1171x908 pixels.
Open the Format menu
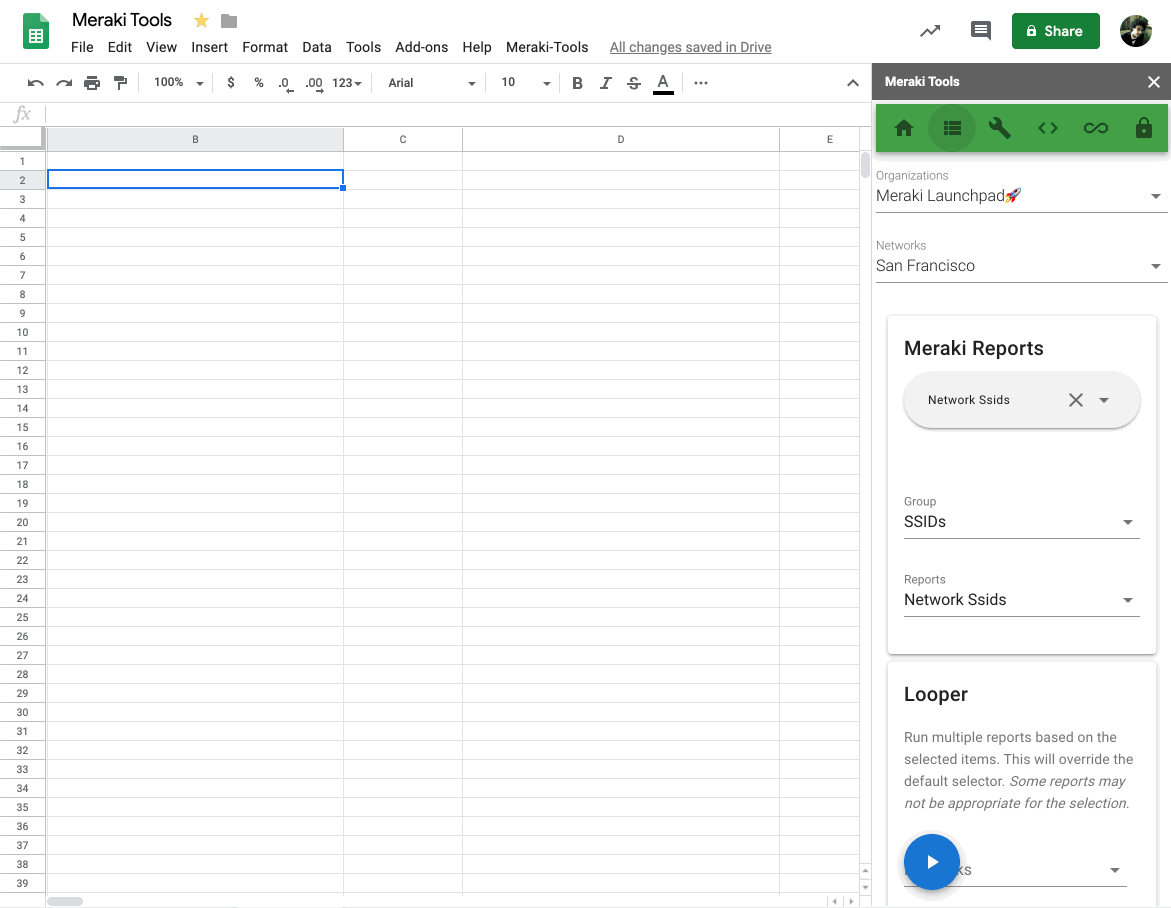point(265,47)
